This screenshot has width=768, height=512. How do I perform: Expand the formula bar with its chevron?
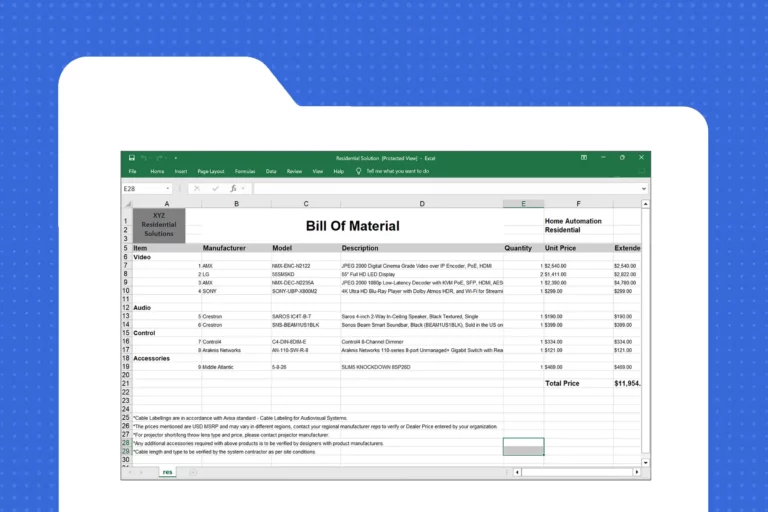644,188
